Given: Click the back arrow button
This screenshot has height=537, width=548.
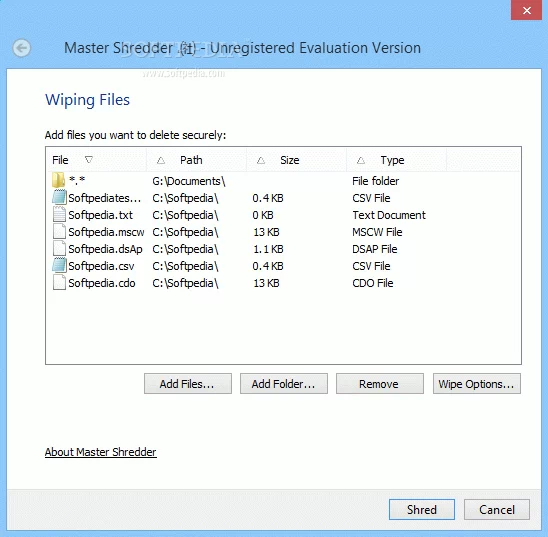Looking at the screenshot, I should (21, 48).
